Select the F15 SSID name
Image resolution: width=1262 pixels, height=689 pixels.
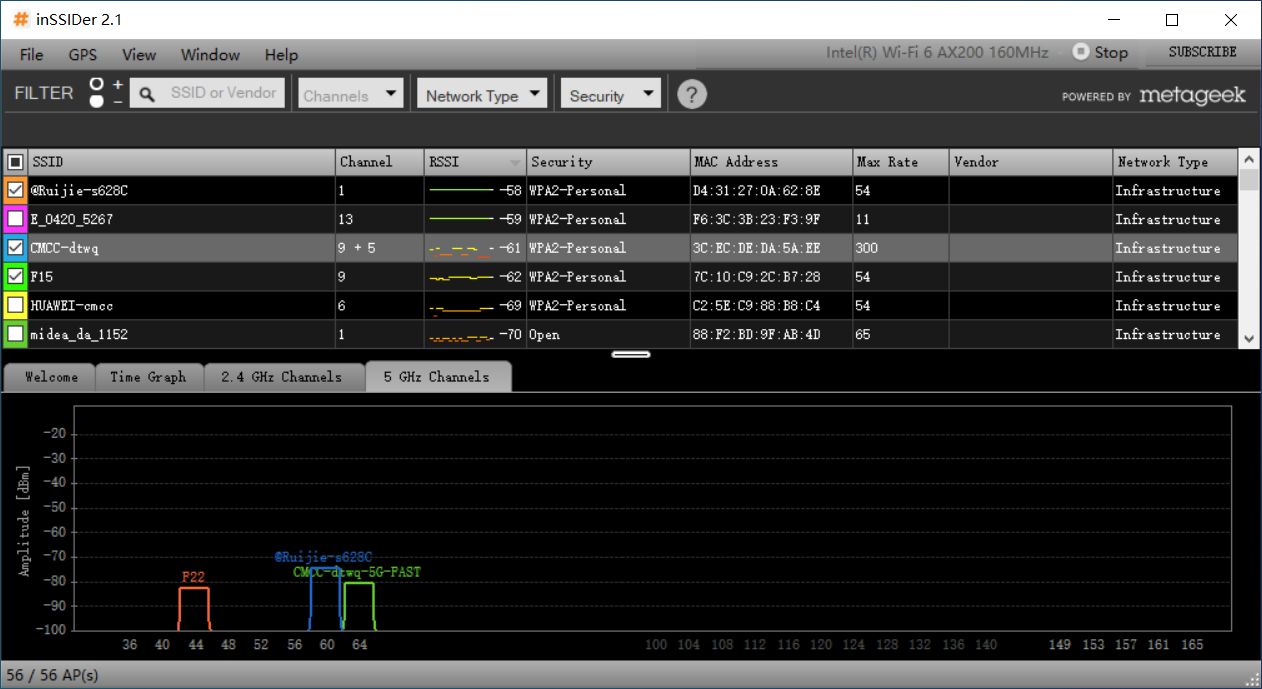[x=41, y=277]
